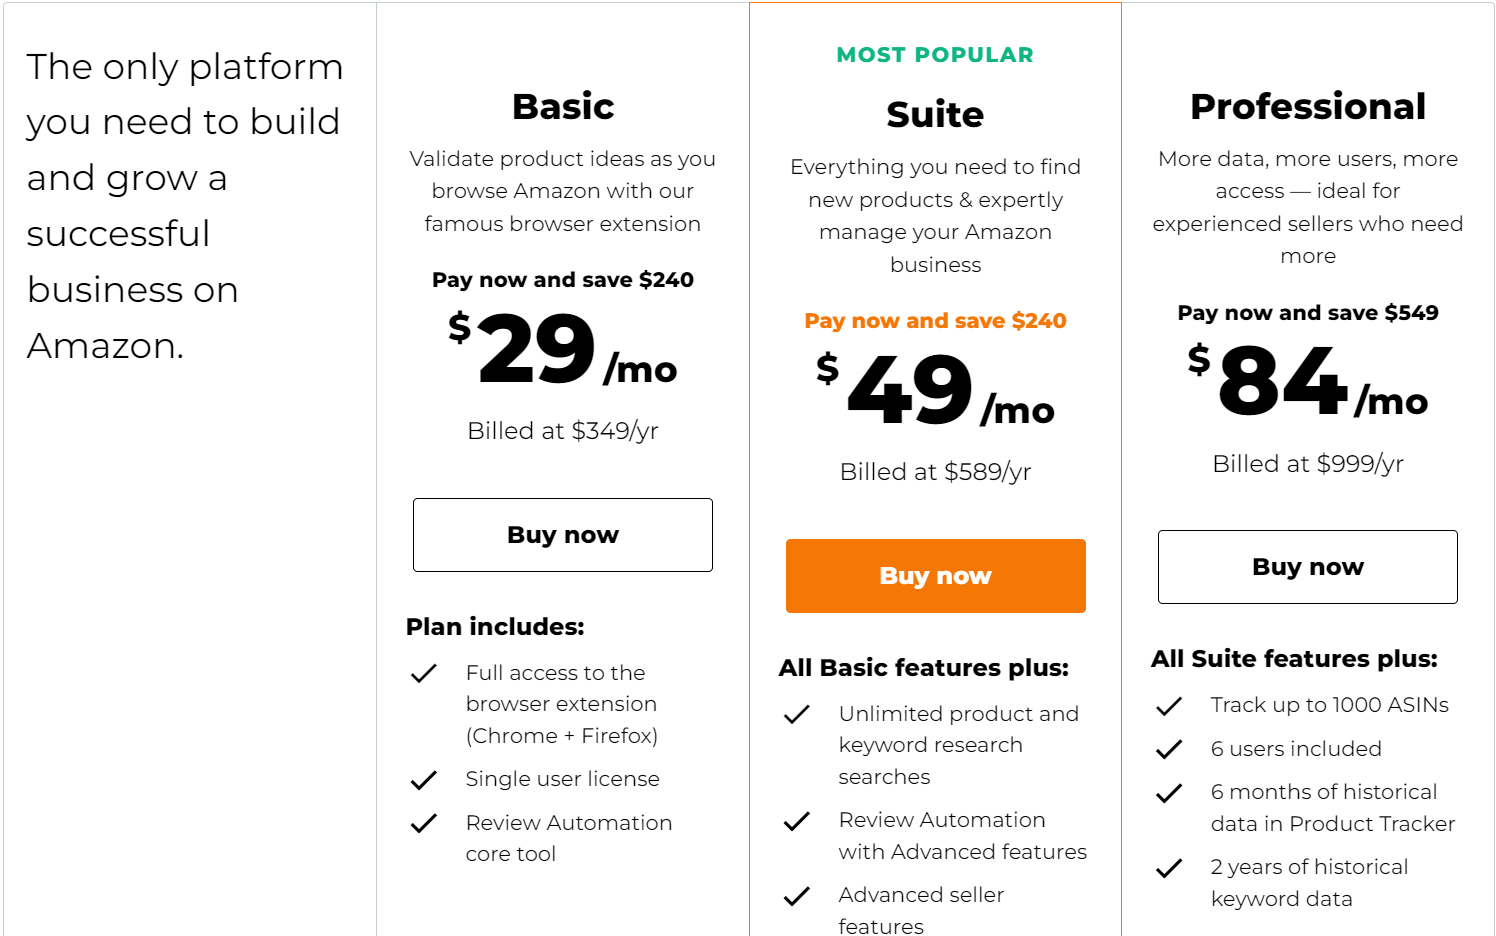Click the Professional plan heading

pyautogui.click(x=1308, y=107)
